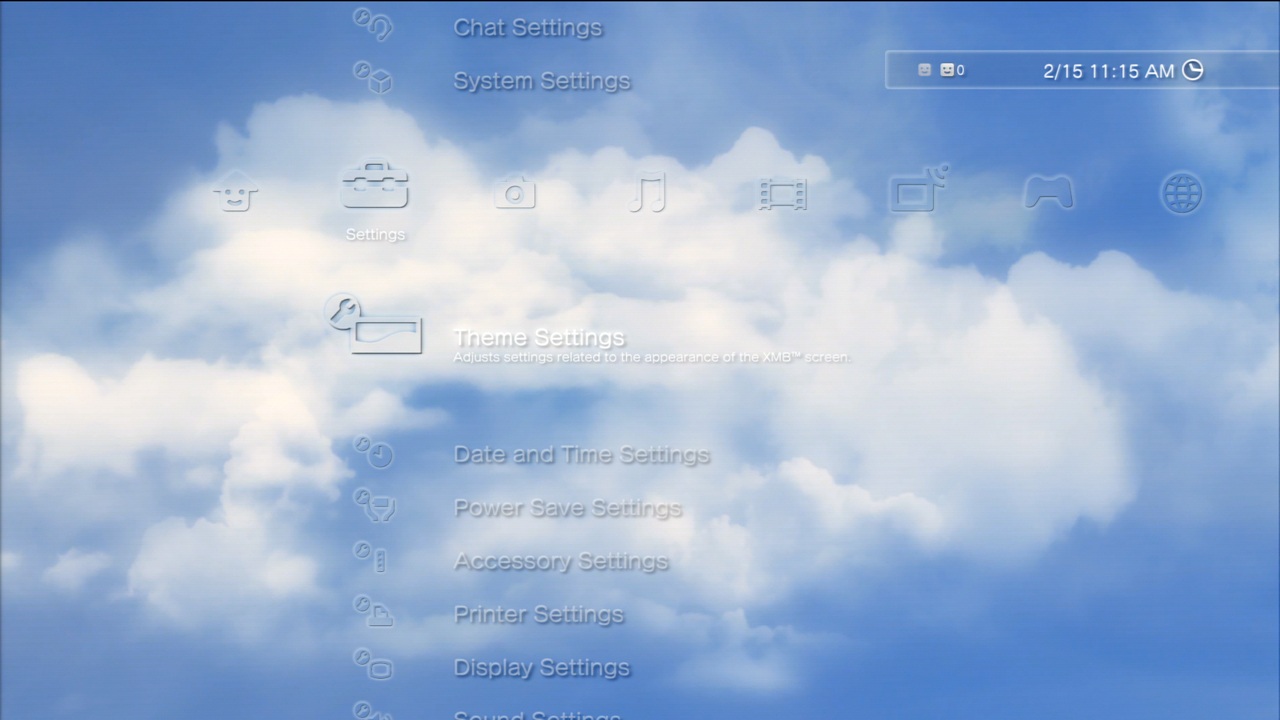Open Display Settings entry
Image resolution: width=1280 pixels, height=720 pixels.
click(542, 667)
